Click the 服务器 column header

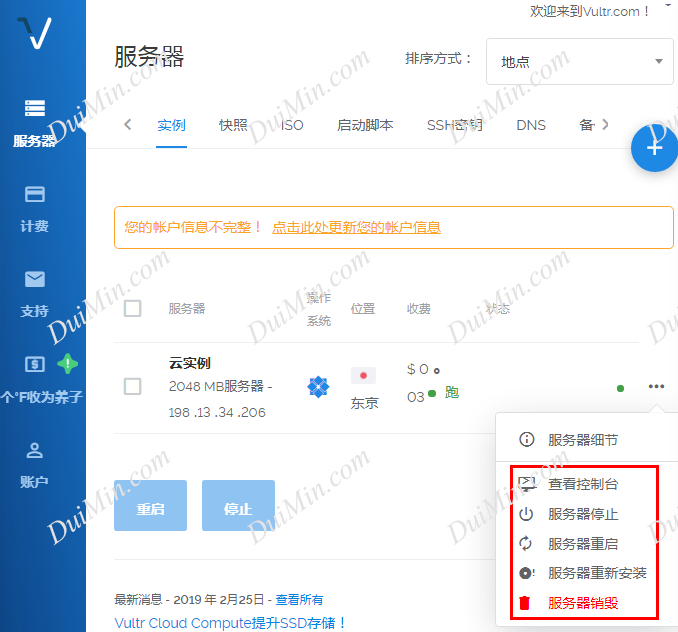(x=187, y=309)
